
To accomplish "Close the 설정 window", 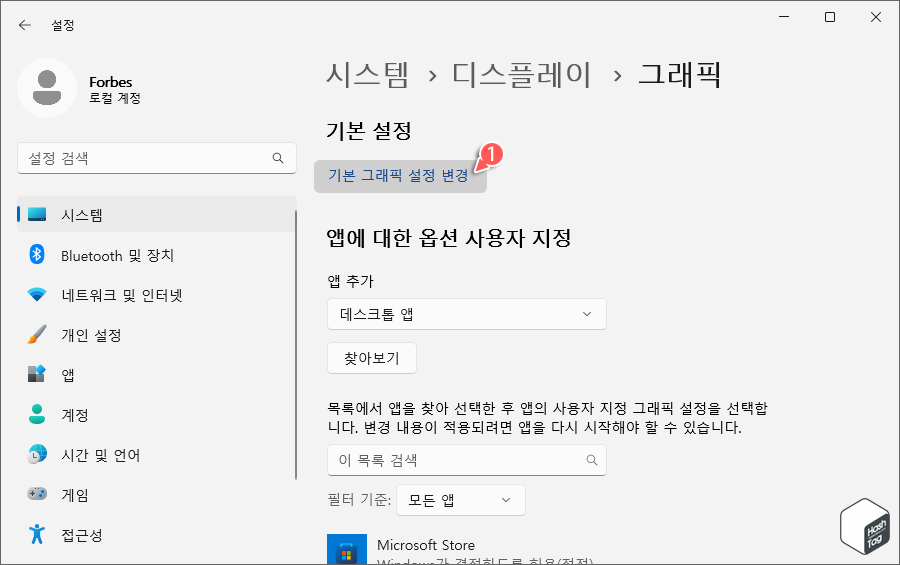I will point(876,17).
